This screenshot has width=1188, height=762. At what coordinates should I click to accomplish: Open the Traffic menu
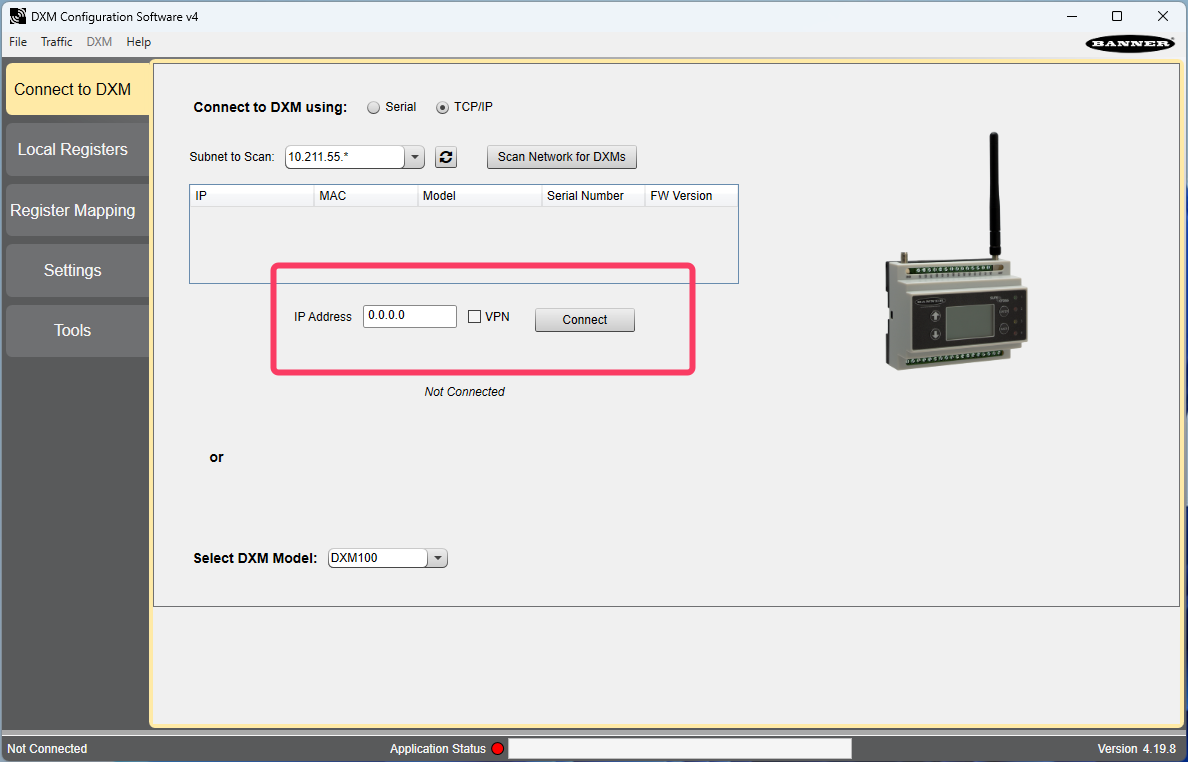(x=56, y=42)
